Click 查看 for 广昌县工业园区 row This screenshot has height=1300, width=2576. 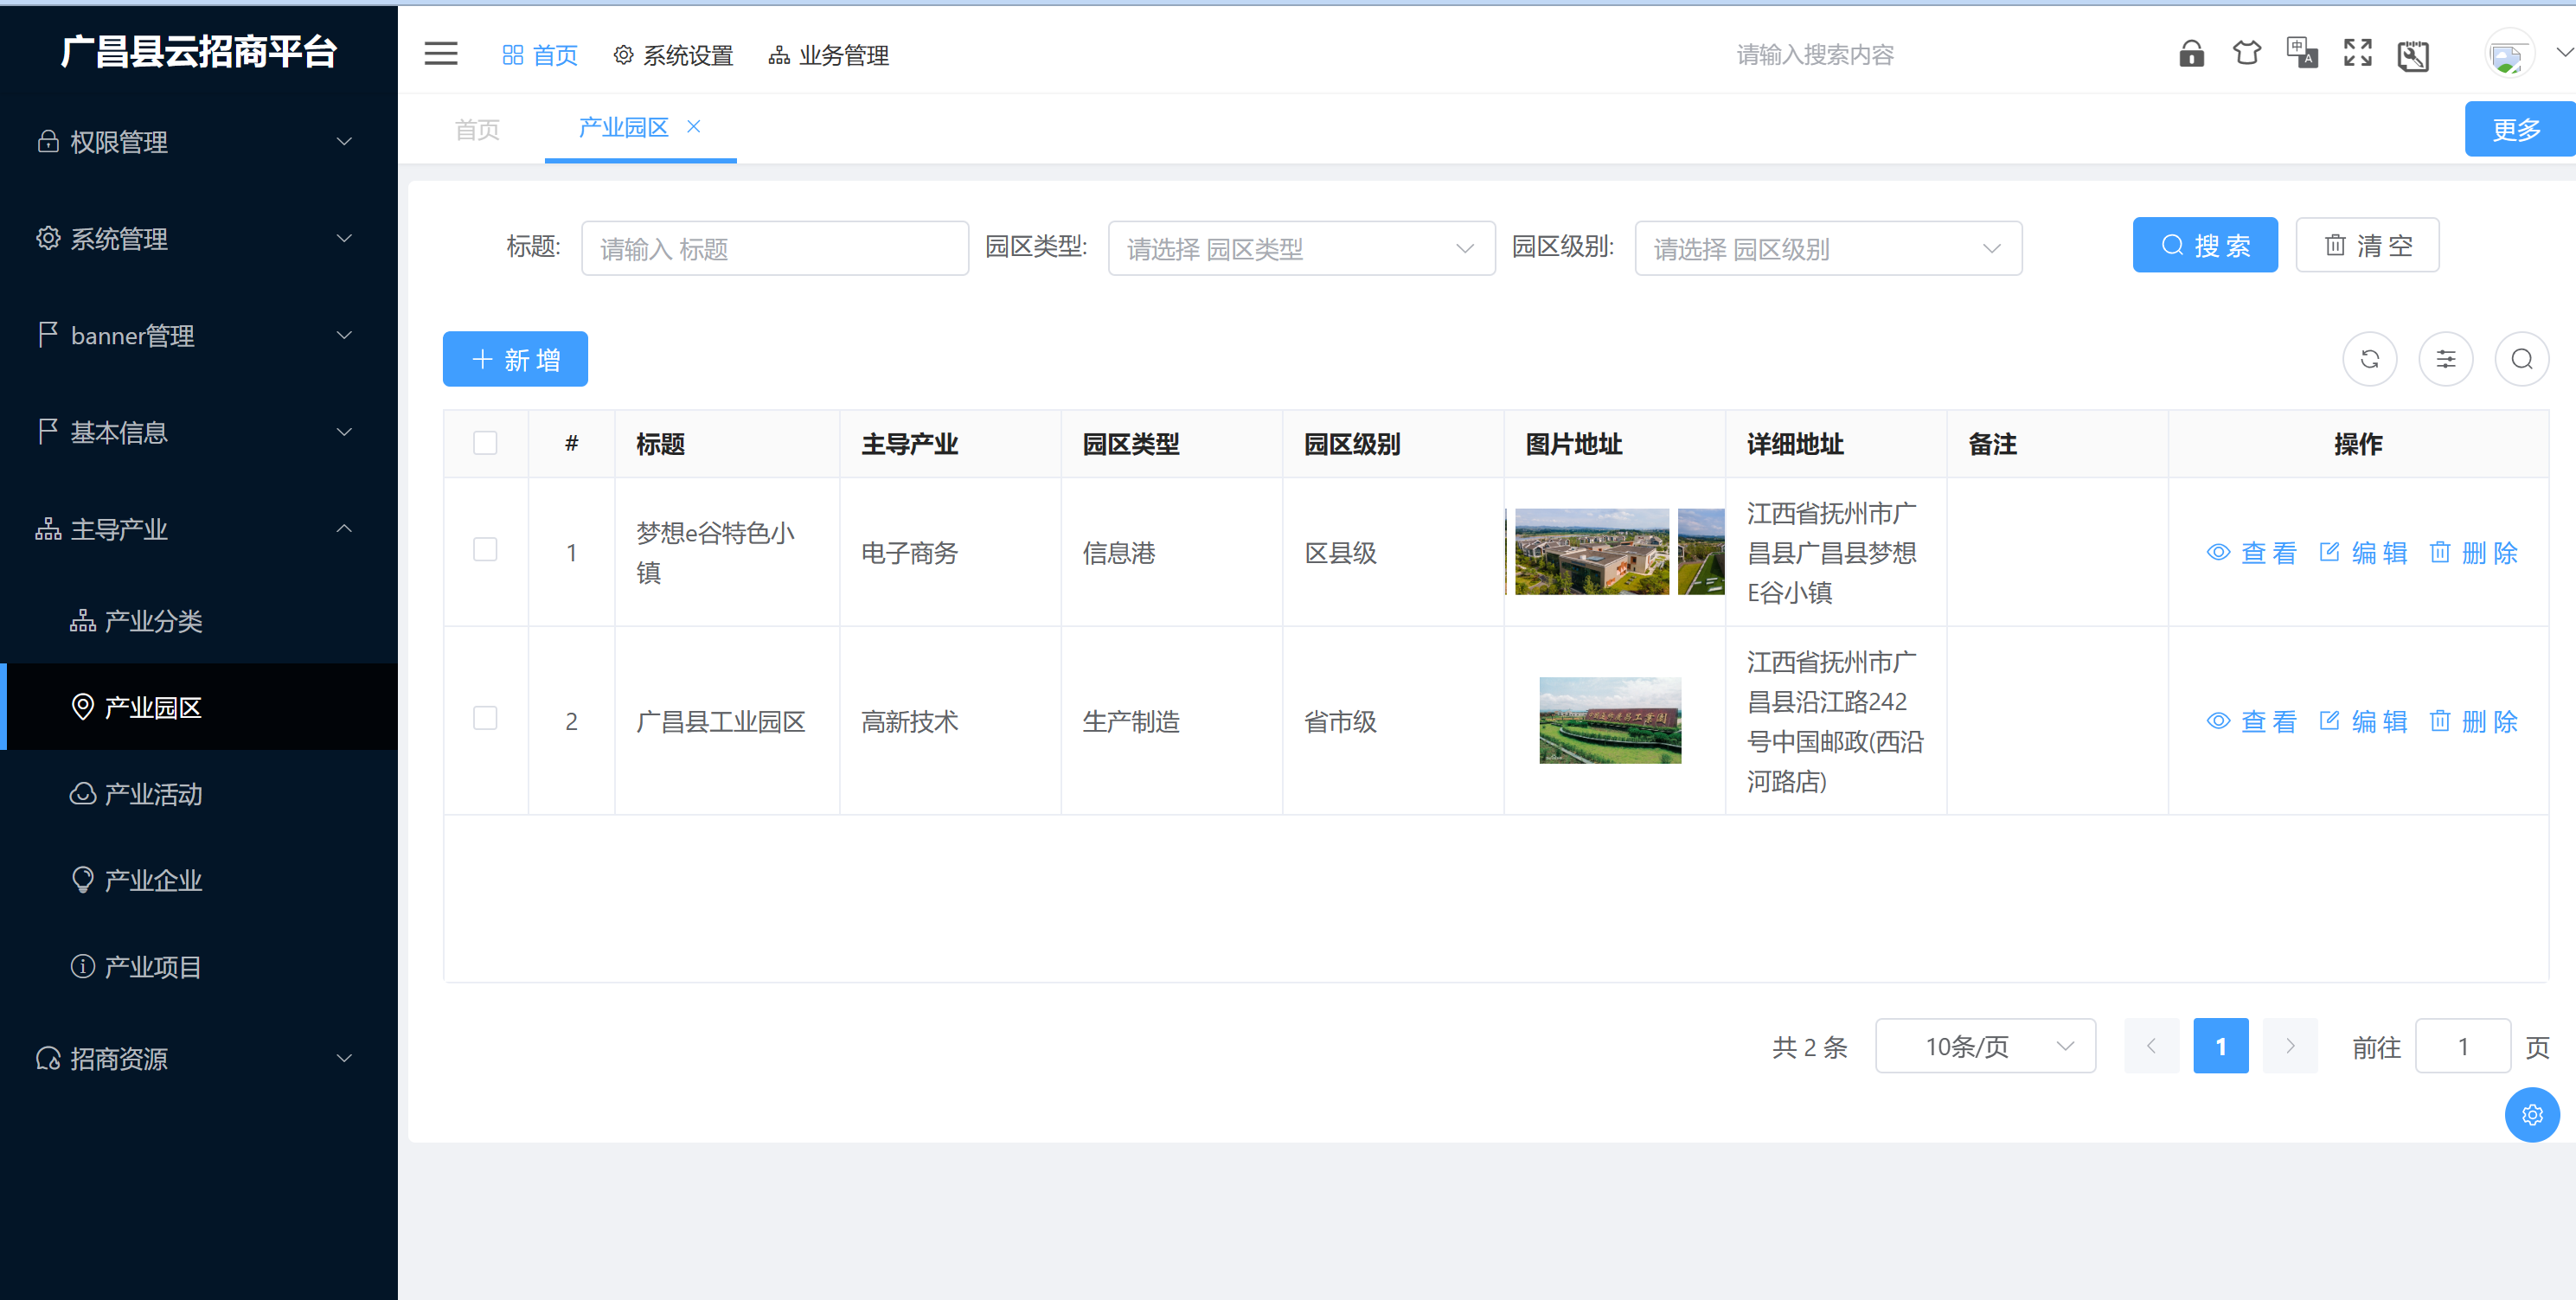pos(2252,722)
